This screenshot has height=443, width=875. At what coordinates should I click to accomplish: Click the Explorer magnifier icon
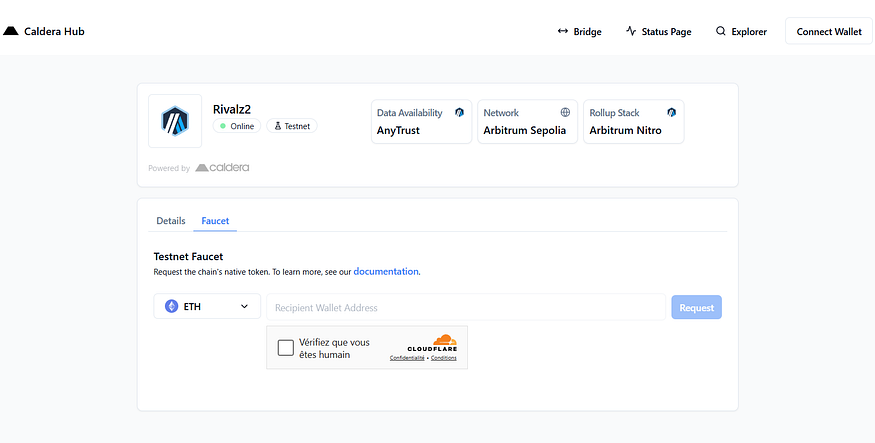720,31
